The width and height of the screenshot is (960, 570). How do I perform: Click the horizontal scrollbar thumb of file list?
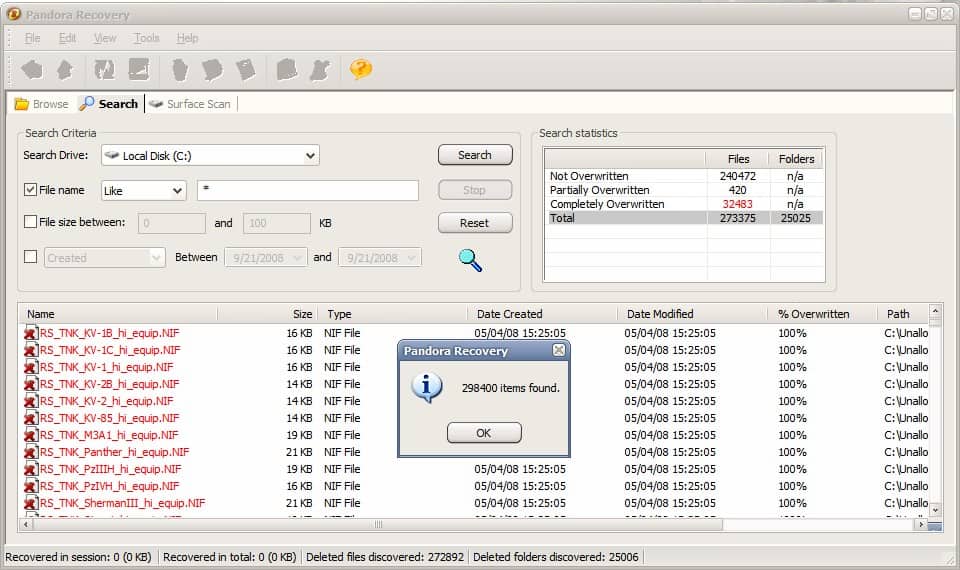click(378, 525)
